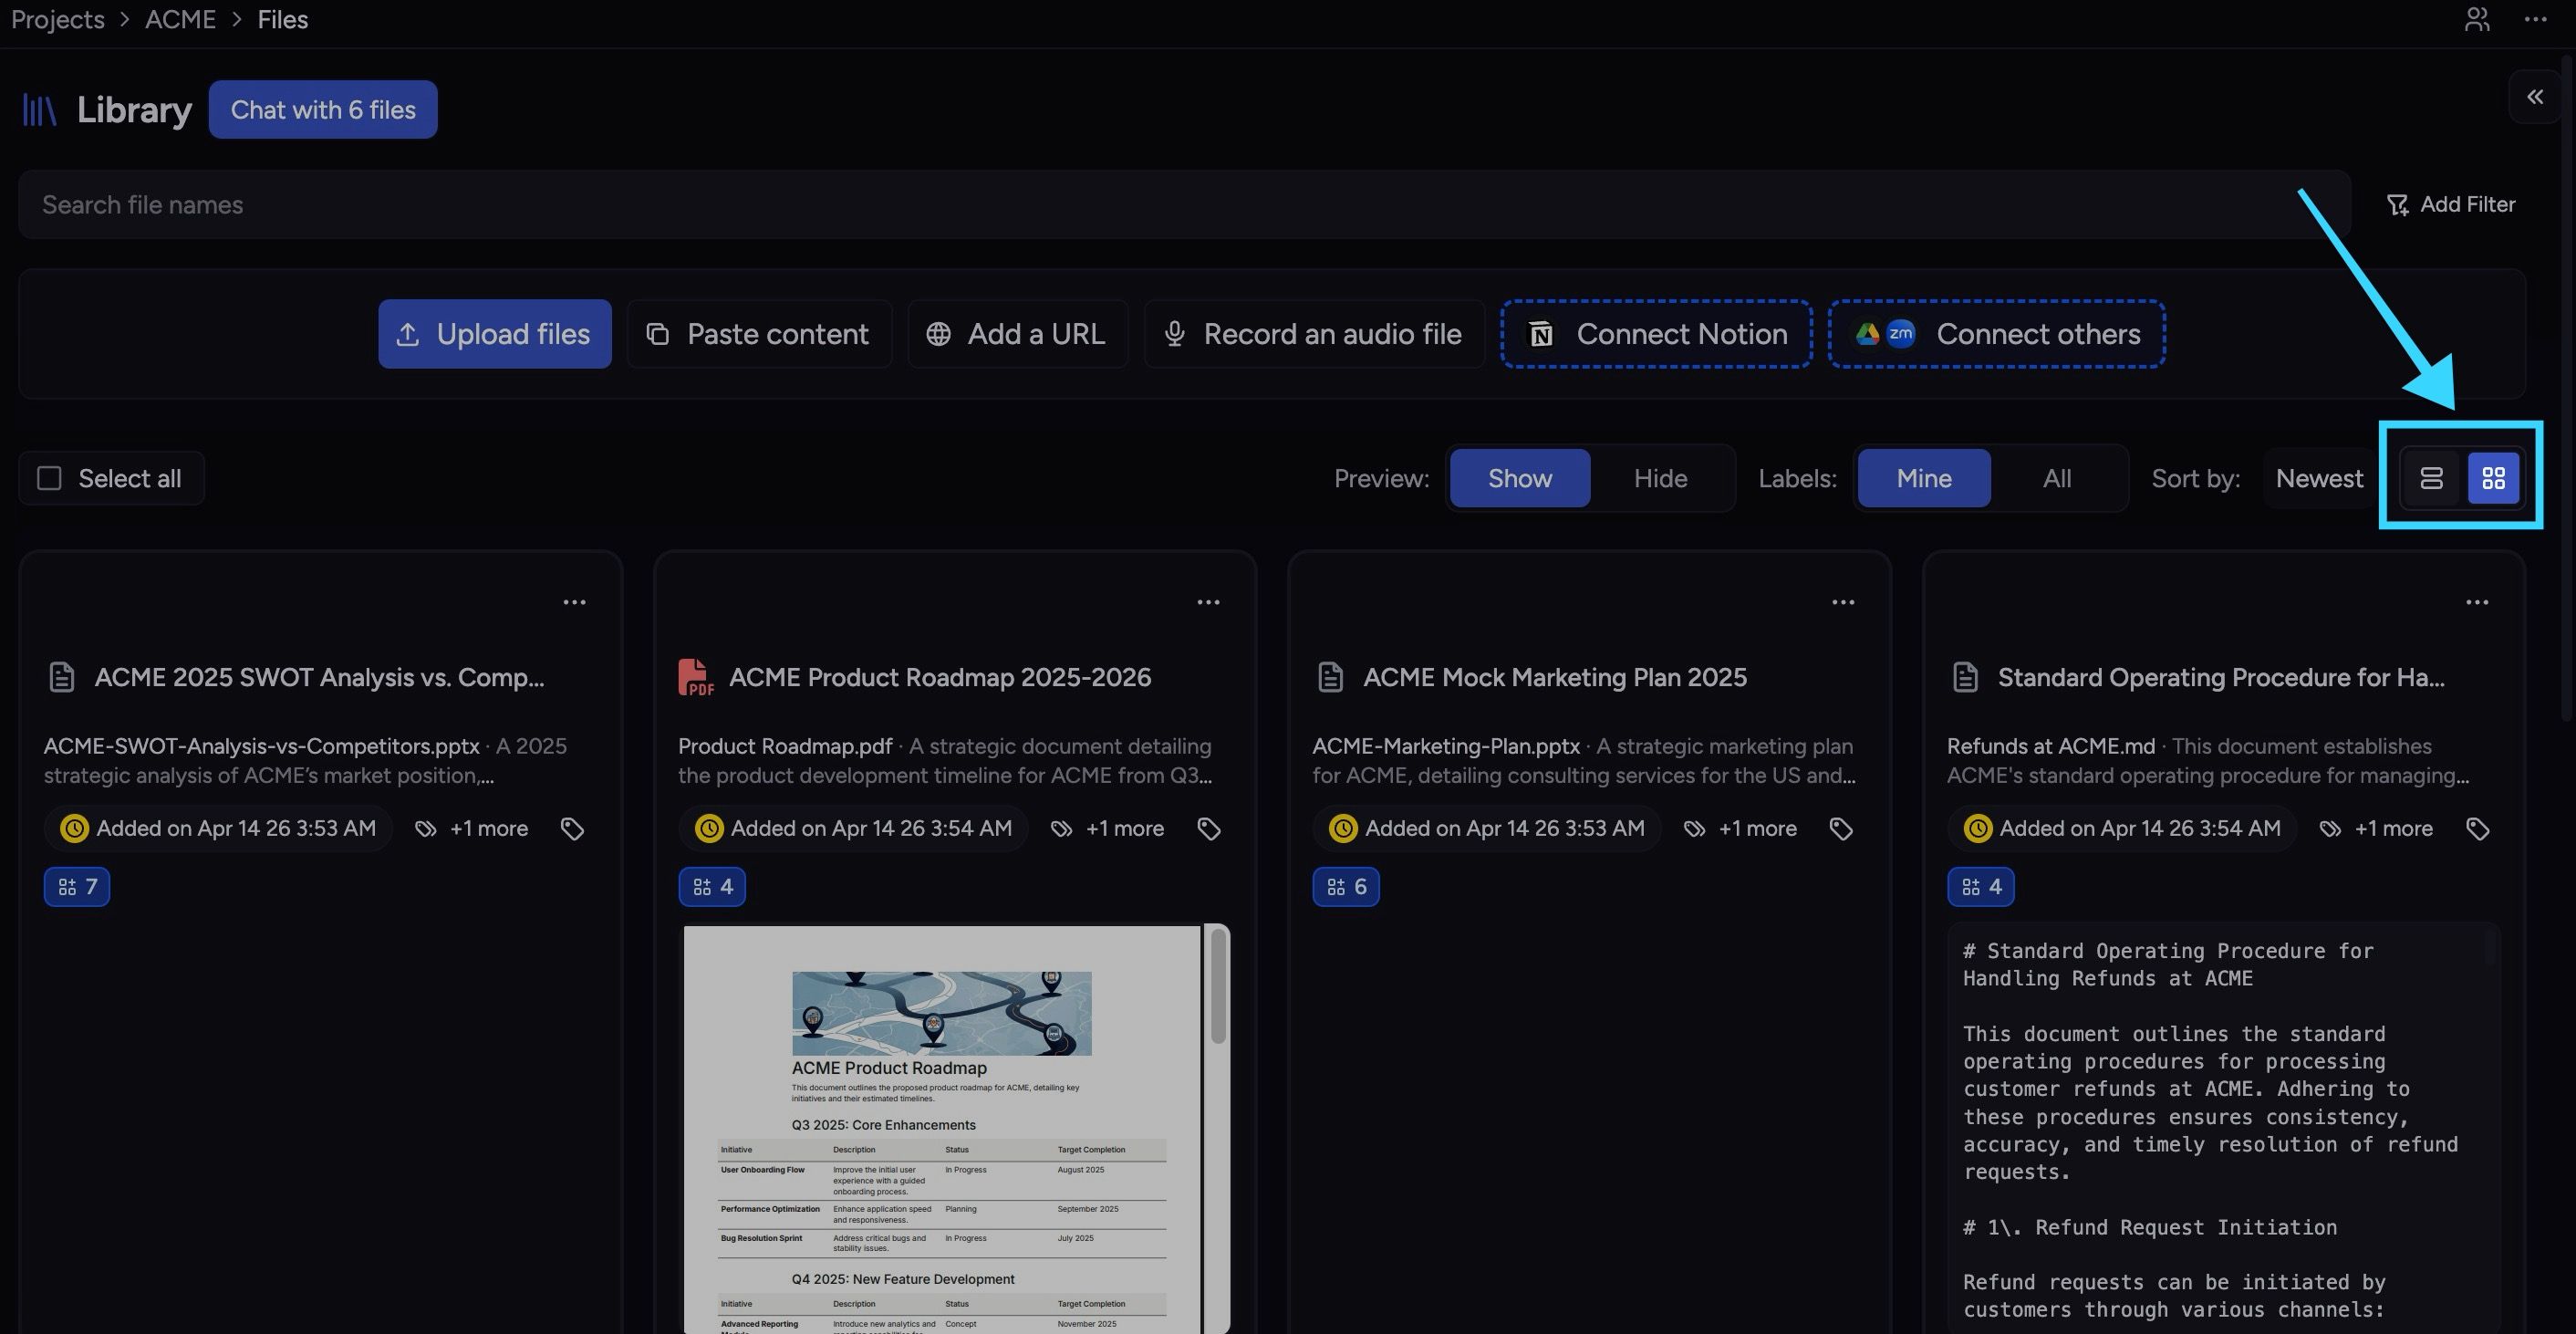
Task: Set Preview to Hide
Action: tap(1660, 478)
